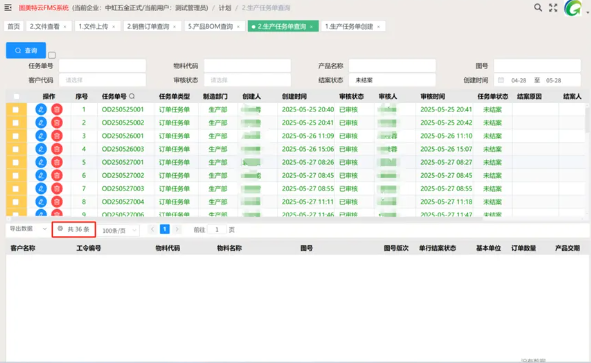591x363 pixels.
Task: Edit task order OD250525001 with blue icon
Action: pyautogui.click(x=41, y=109)
